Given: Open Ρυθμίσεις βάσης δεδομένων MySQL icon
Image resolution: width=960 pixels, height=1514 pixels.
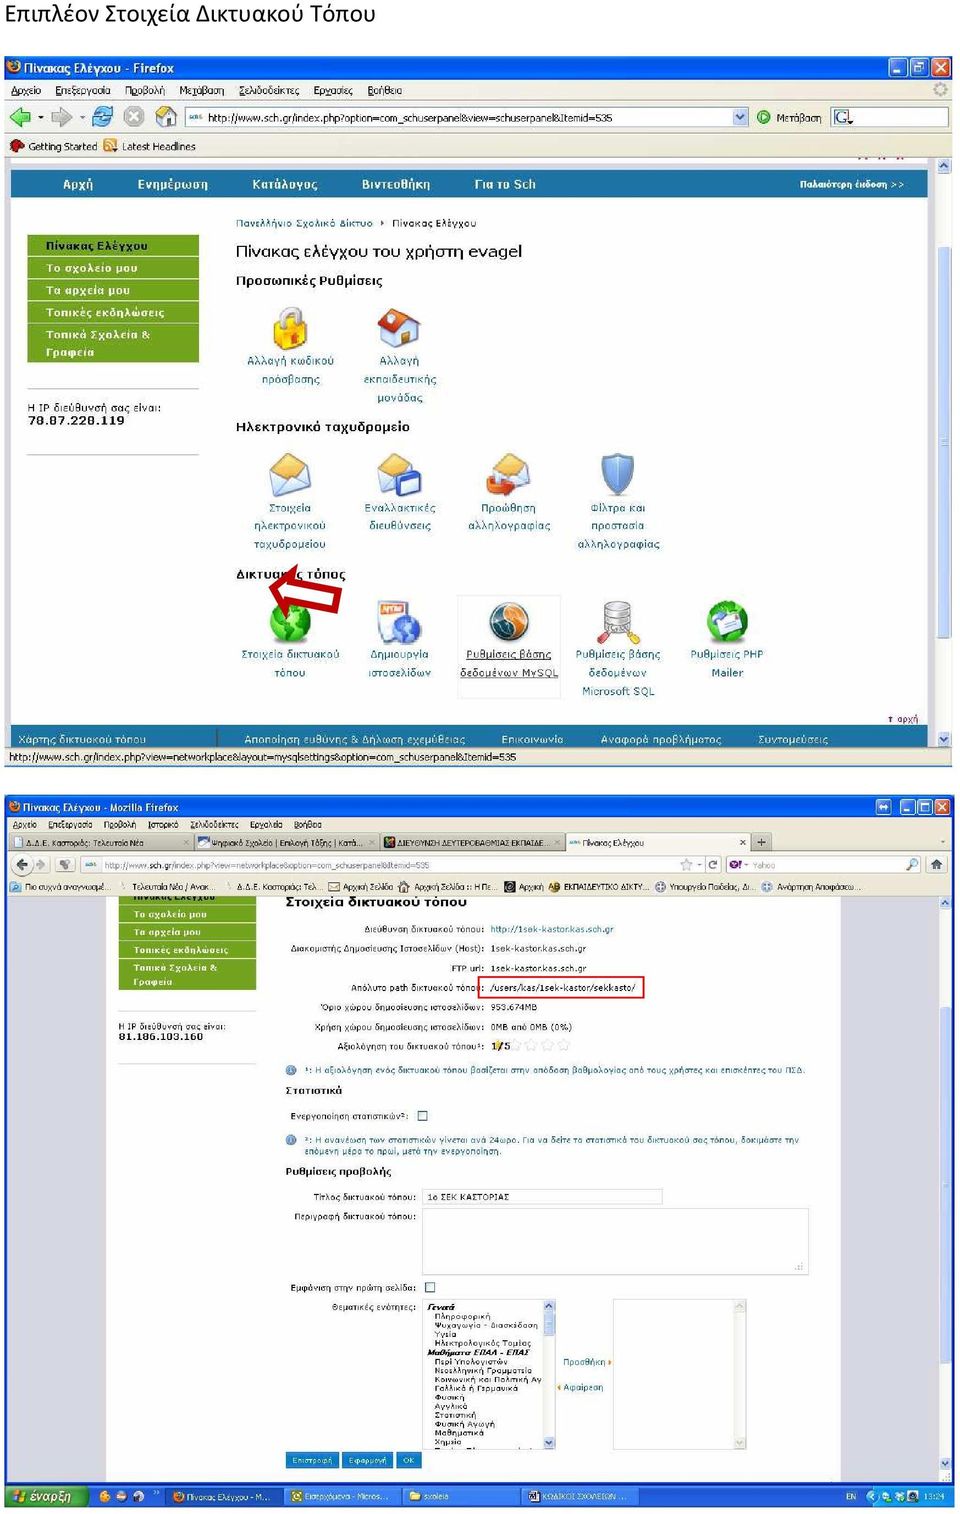Looking at the screenshot, I should point(508,621).
